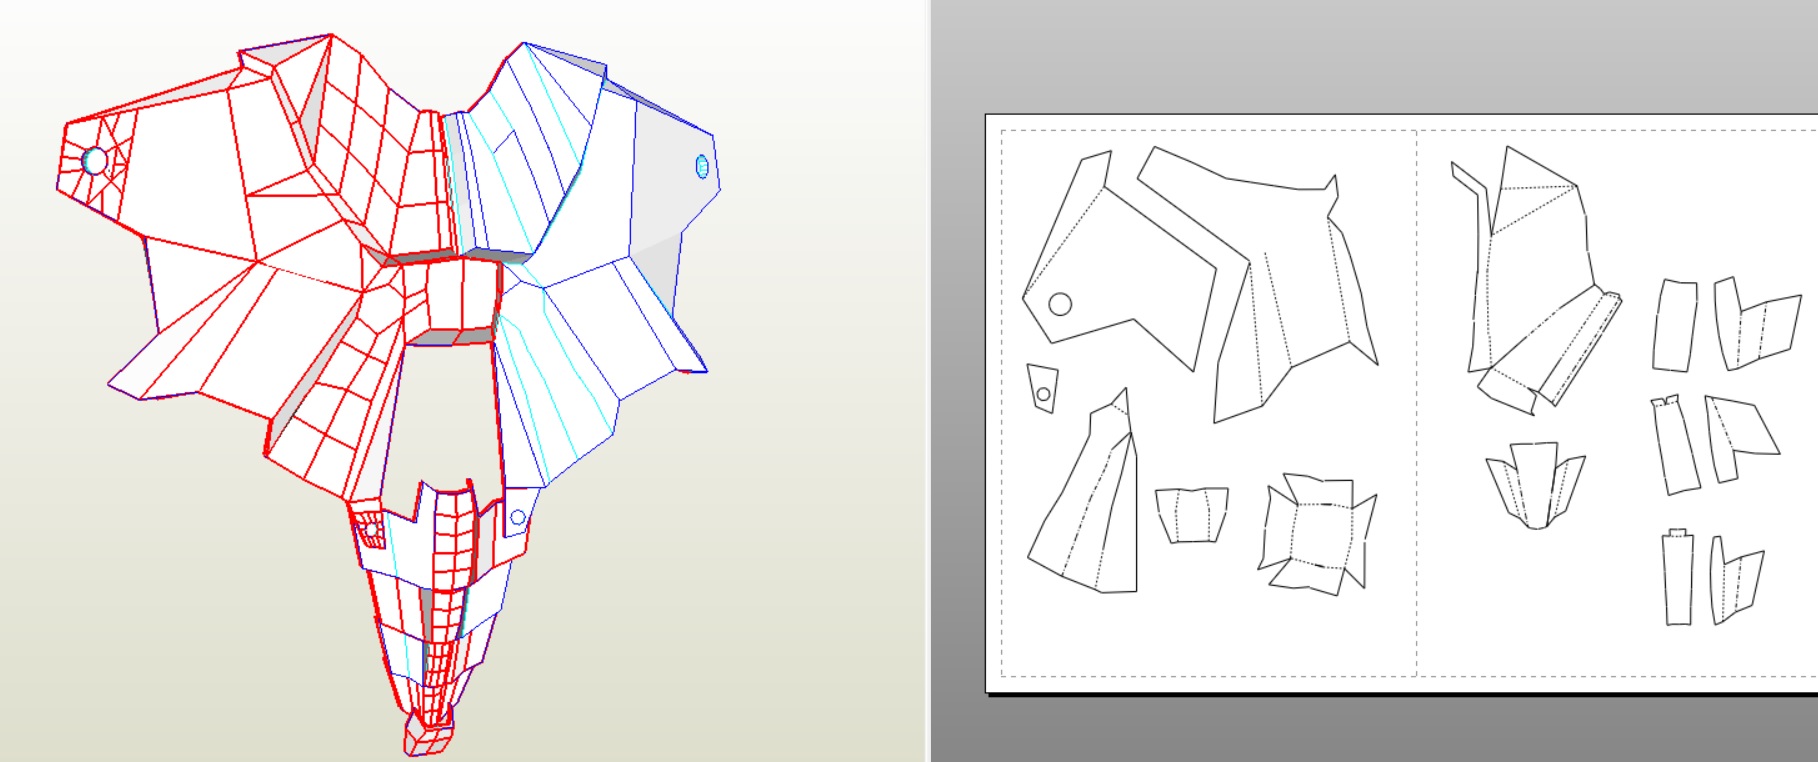The height and width of the screenshot is (762, 1818).
Task: Select the tall narrow triangular pattern piece
Action: [1085, 493]
